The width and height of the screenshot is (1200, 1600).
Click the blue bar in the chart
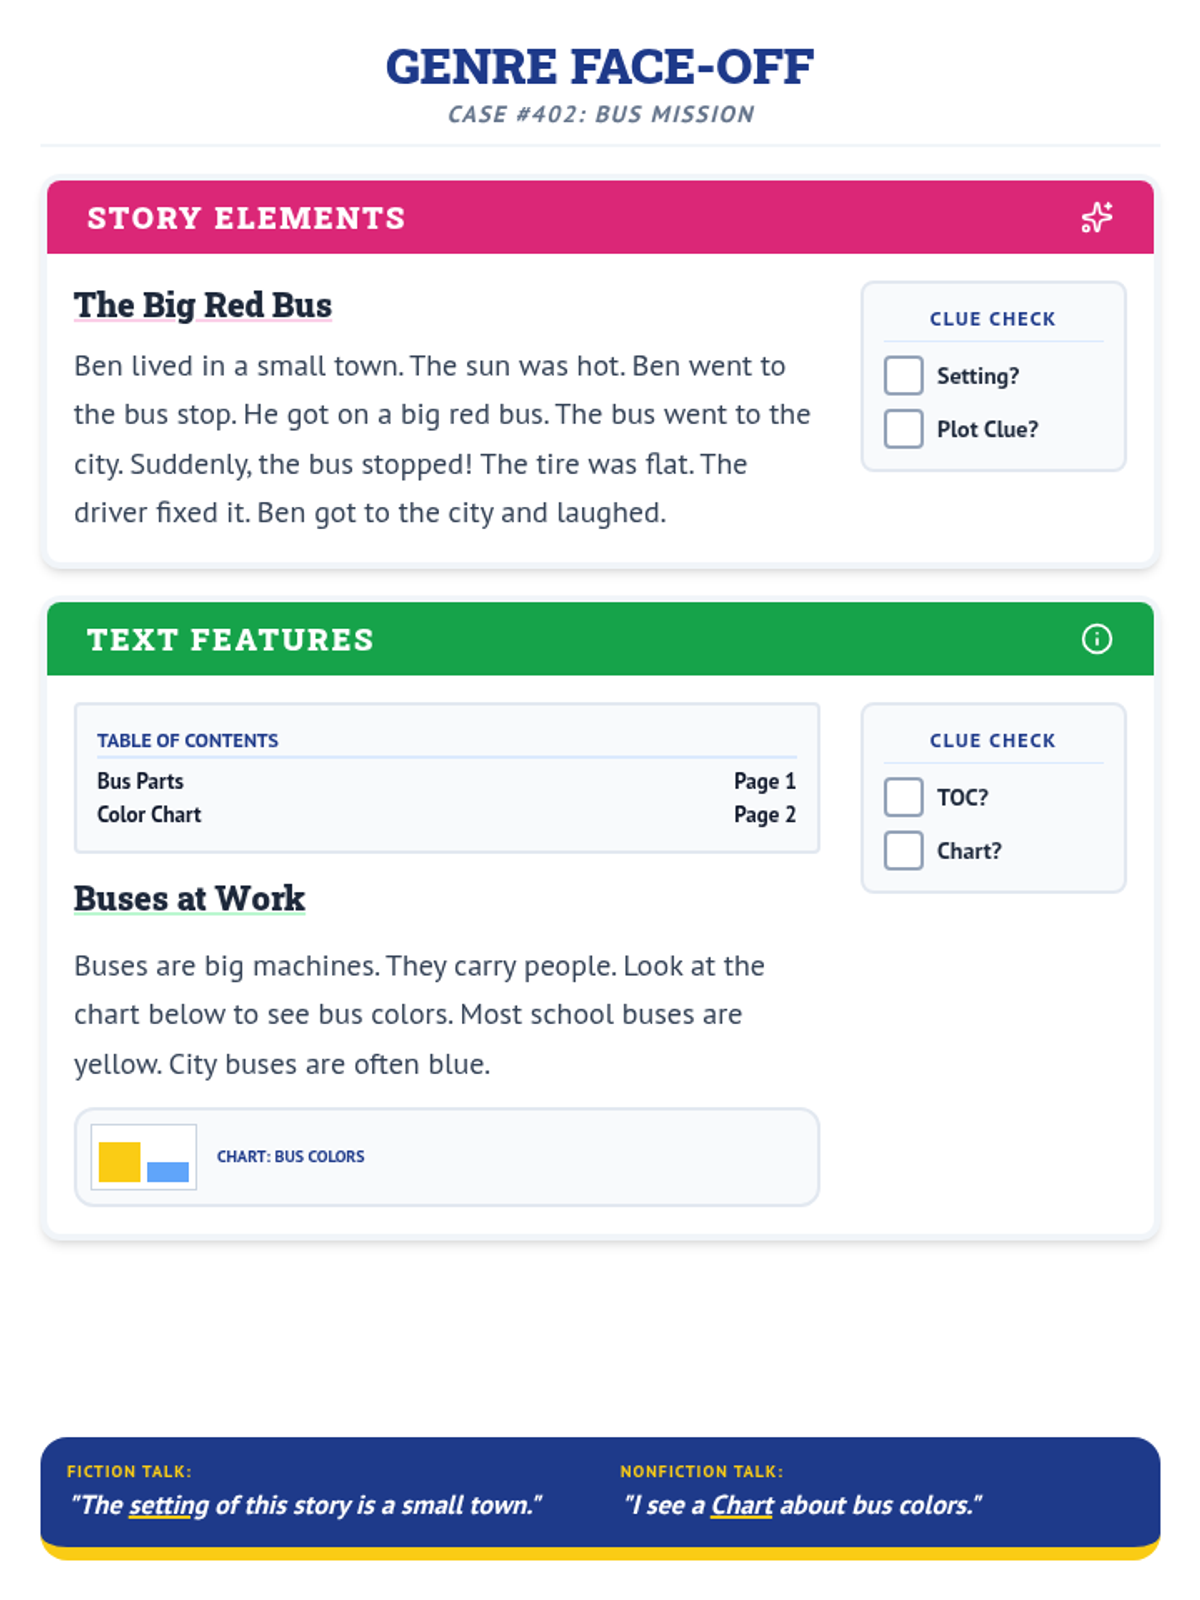click(168, 1171)
